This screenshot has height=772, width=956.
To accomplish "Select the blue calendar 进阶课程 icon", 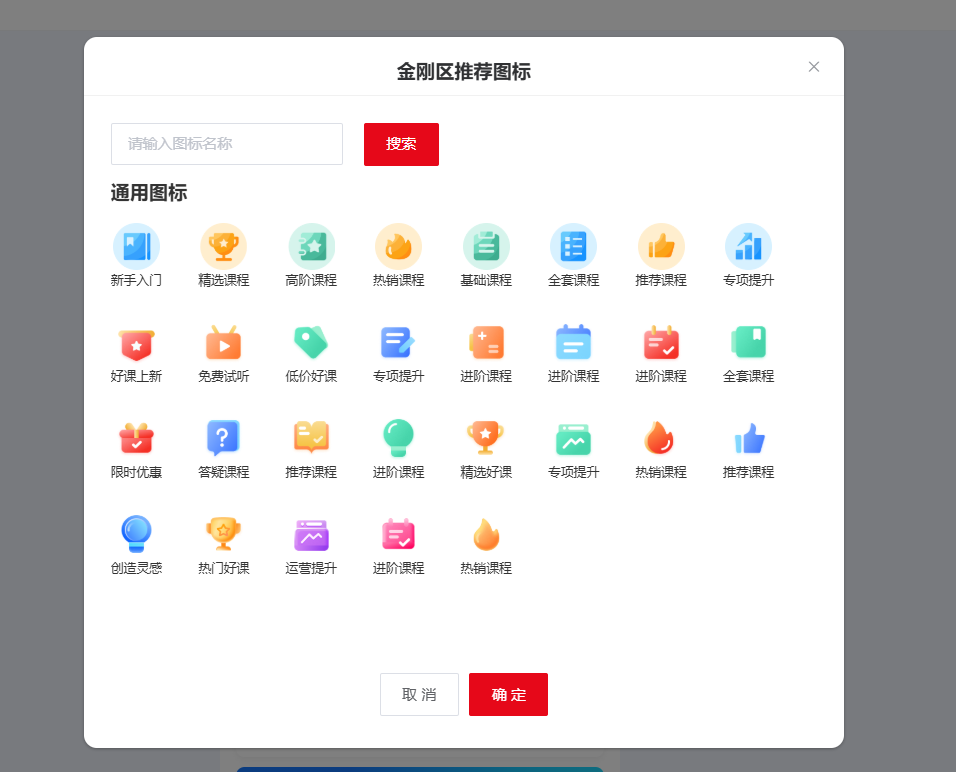I will [574, 343].
